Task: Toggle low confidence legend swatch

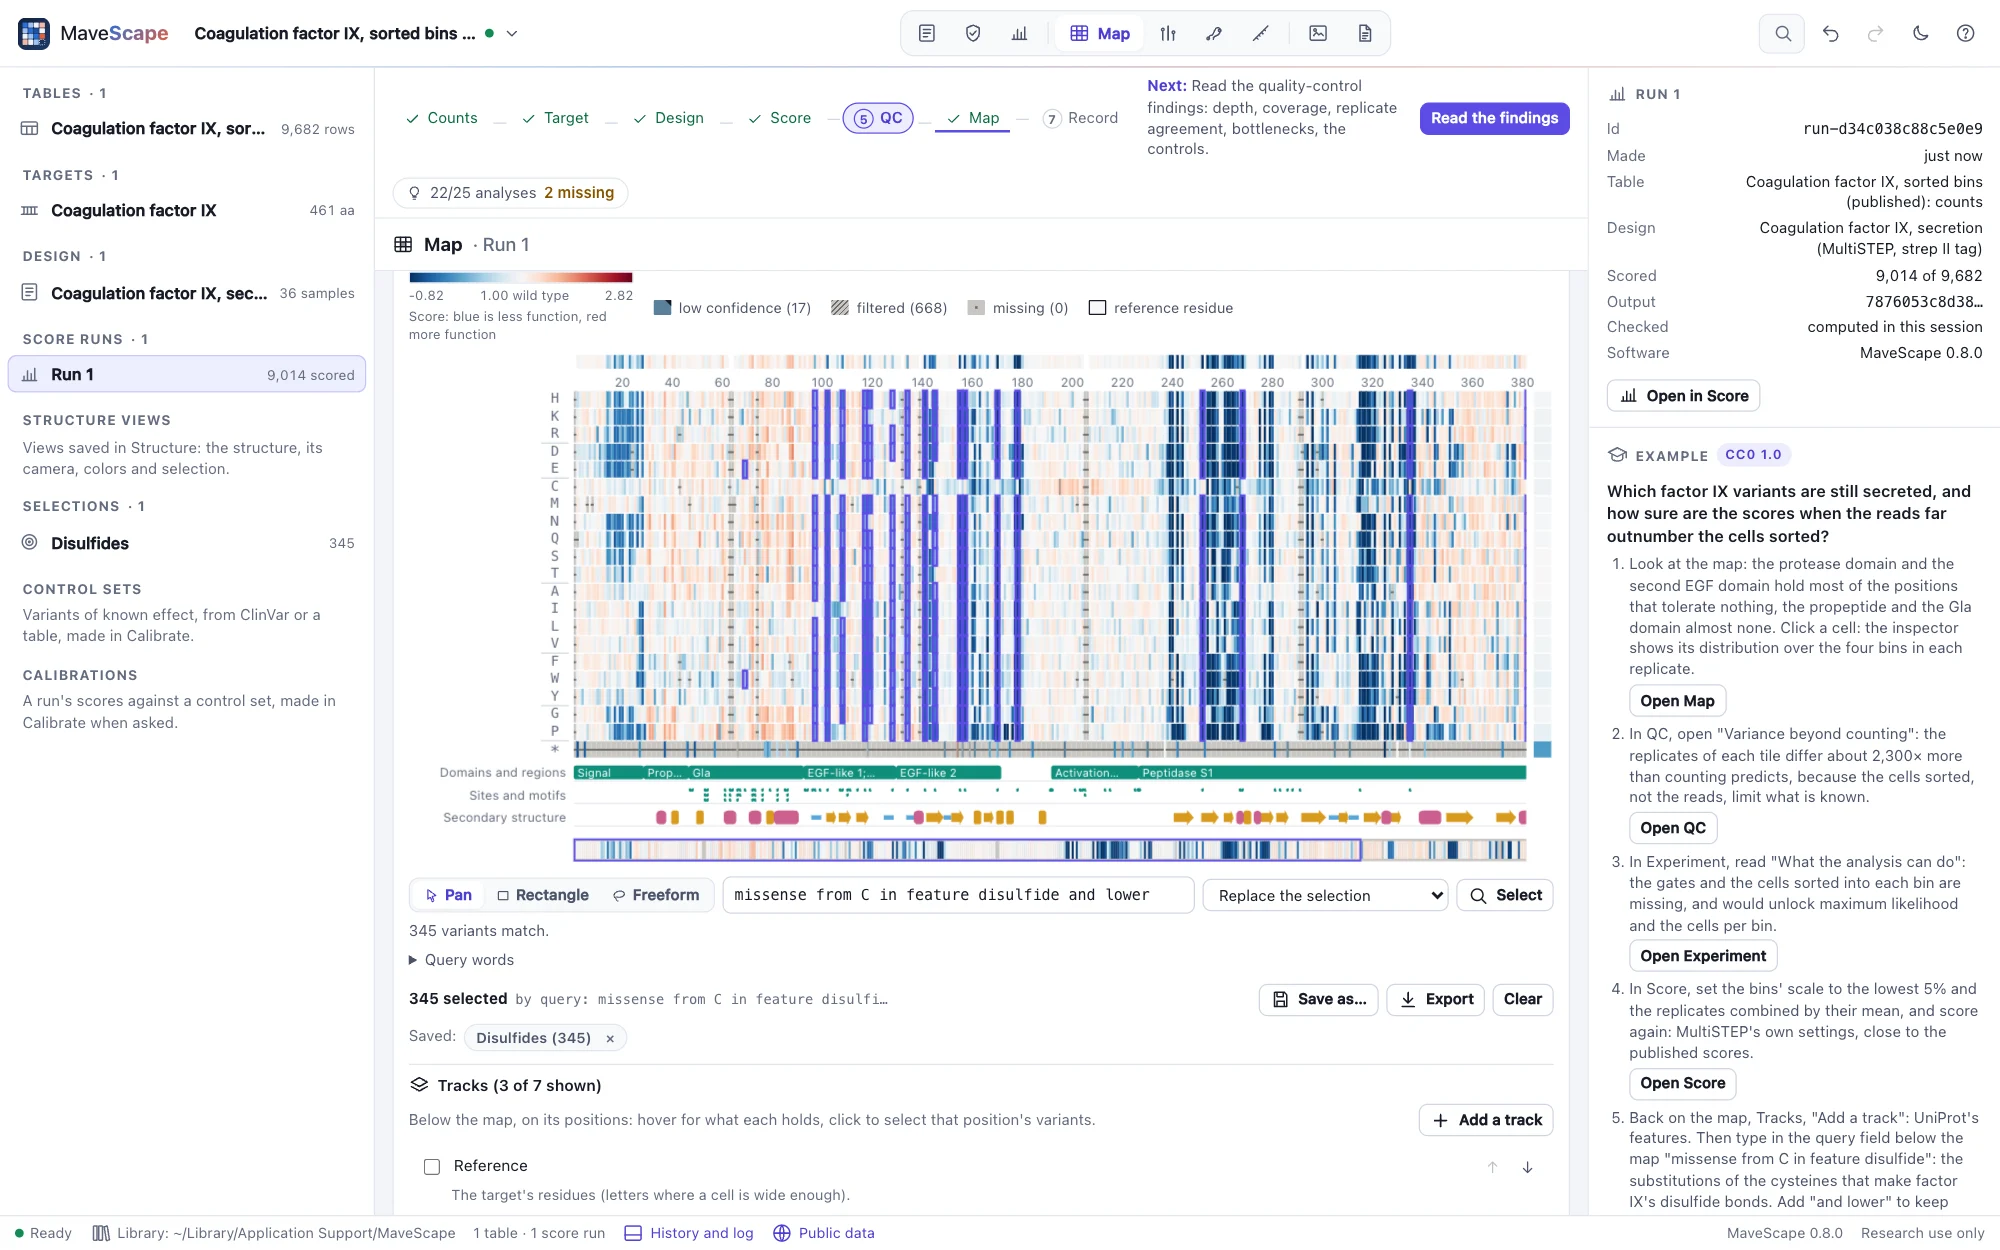Action: (662, 308)
